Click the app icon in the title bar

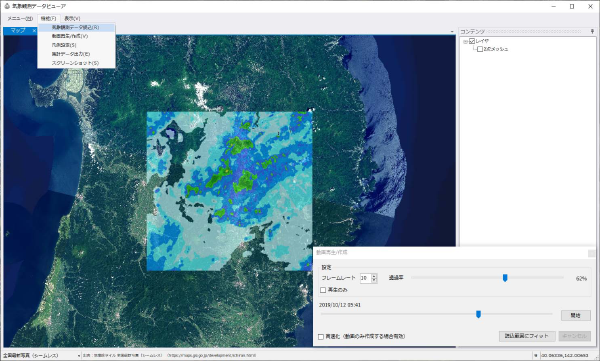[x=7, y=6]
